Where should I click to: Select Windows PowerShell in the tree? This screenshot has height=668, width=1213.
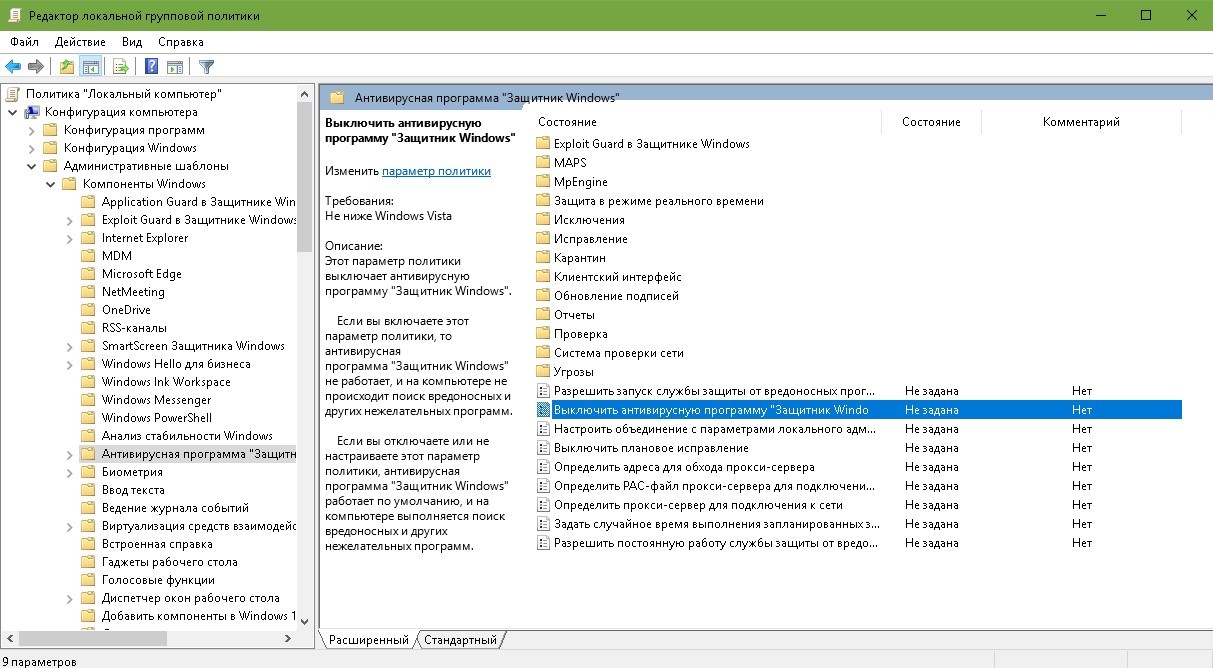tap(157, 418)
